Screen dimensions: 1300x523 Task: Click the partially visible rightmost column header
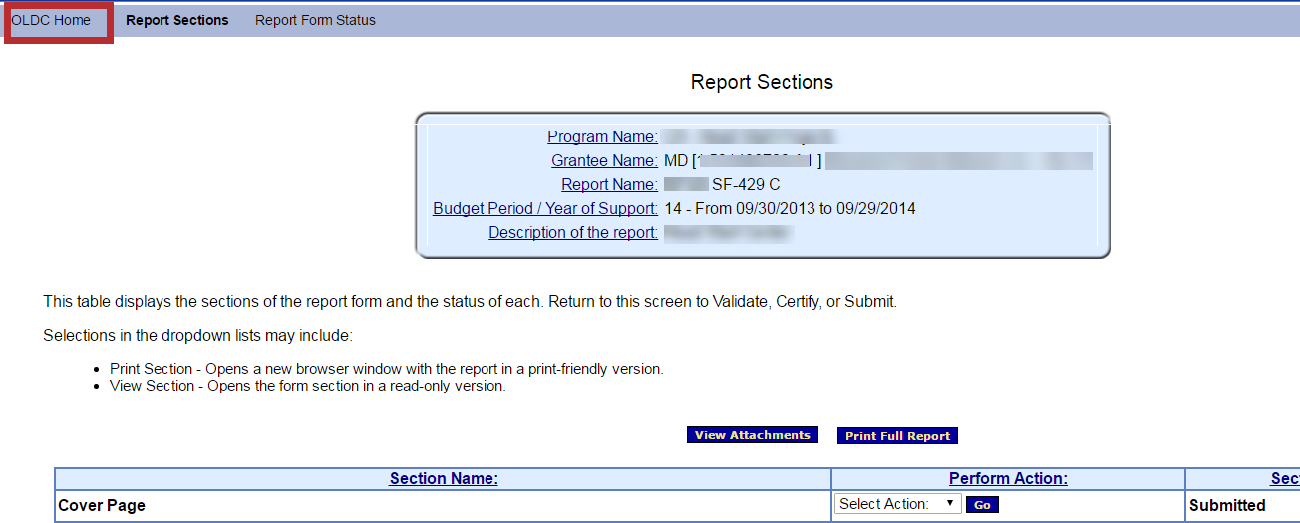pyautogui.click(x=1284, y=479)
